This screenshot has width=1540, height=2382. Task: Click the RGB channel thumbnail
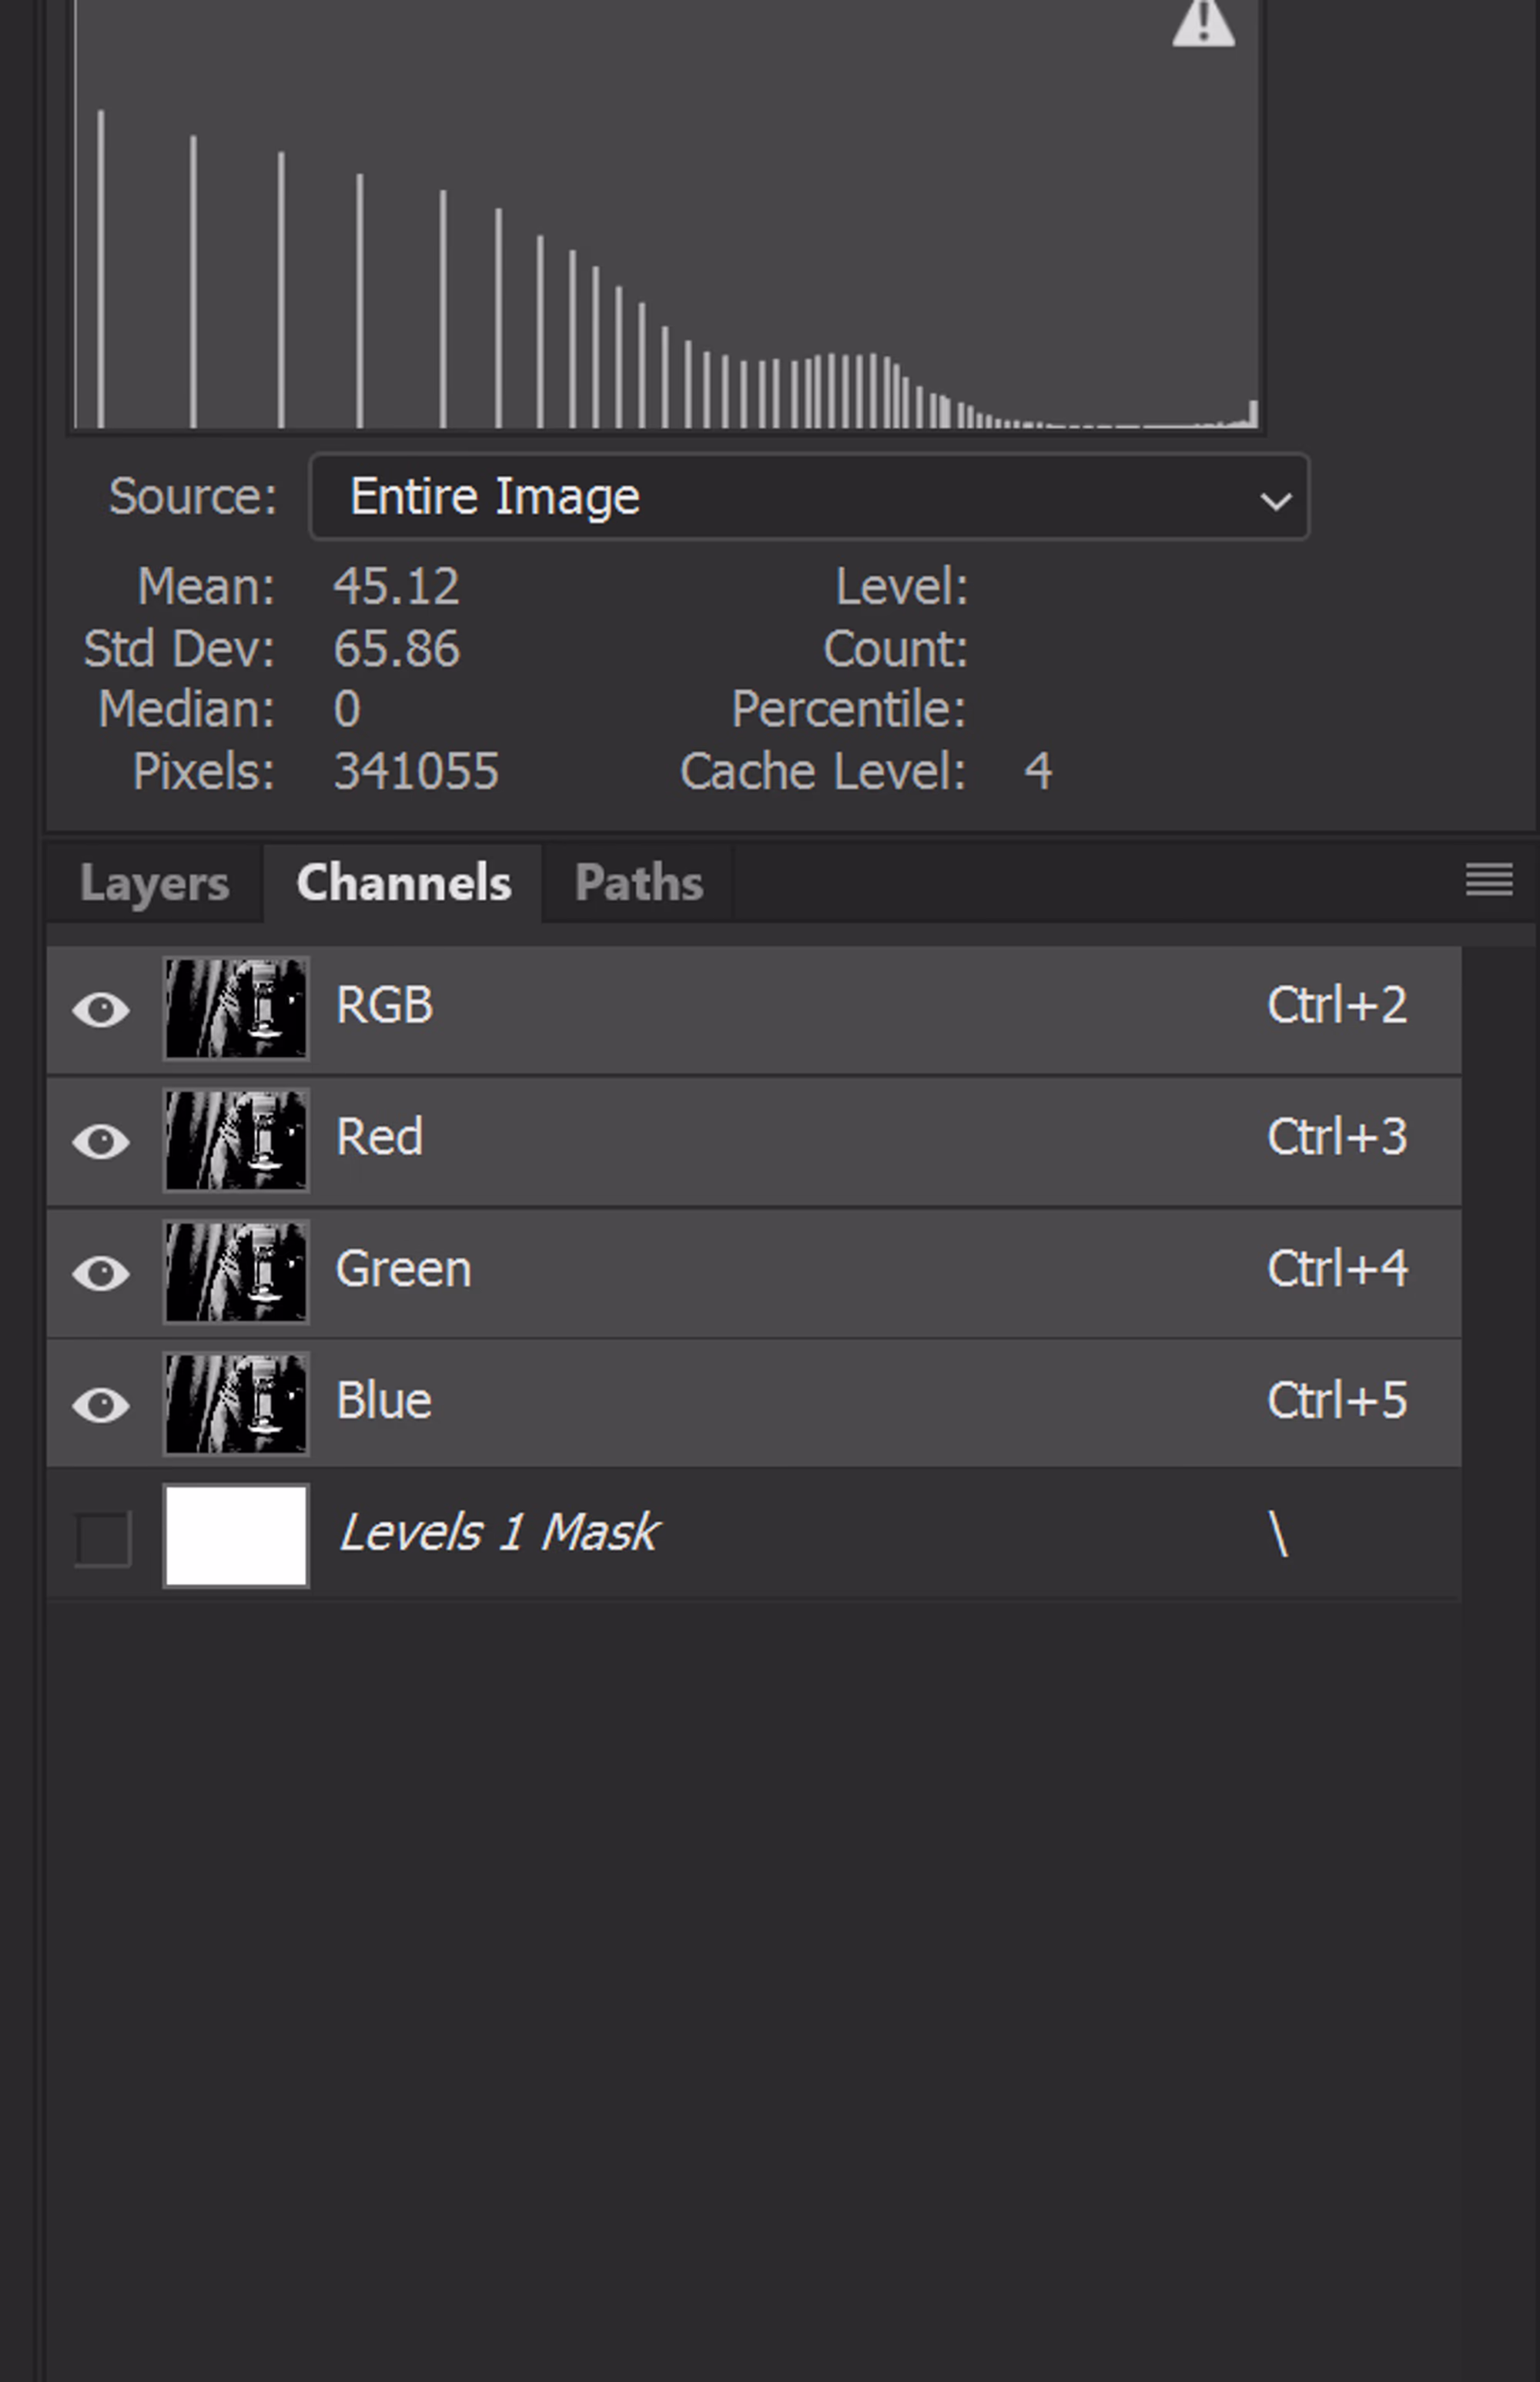point(236,1008)
